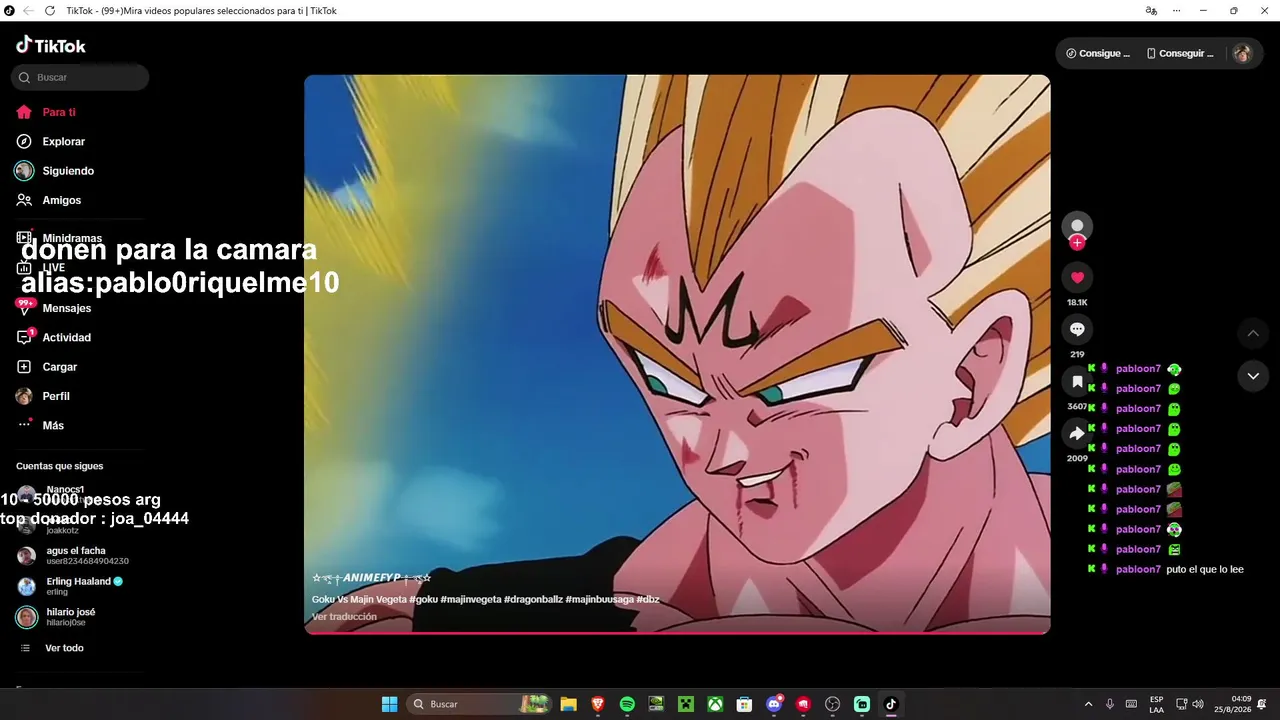1280x720 pixels.
Task: Open the browser translate icon
Action: tap(1151, 11)
